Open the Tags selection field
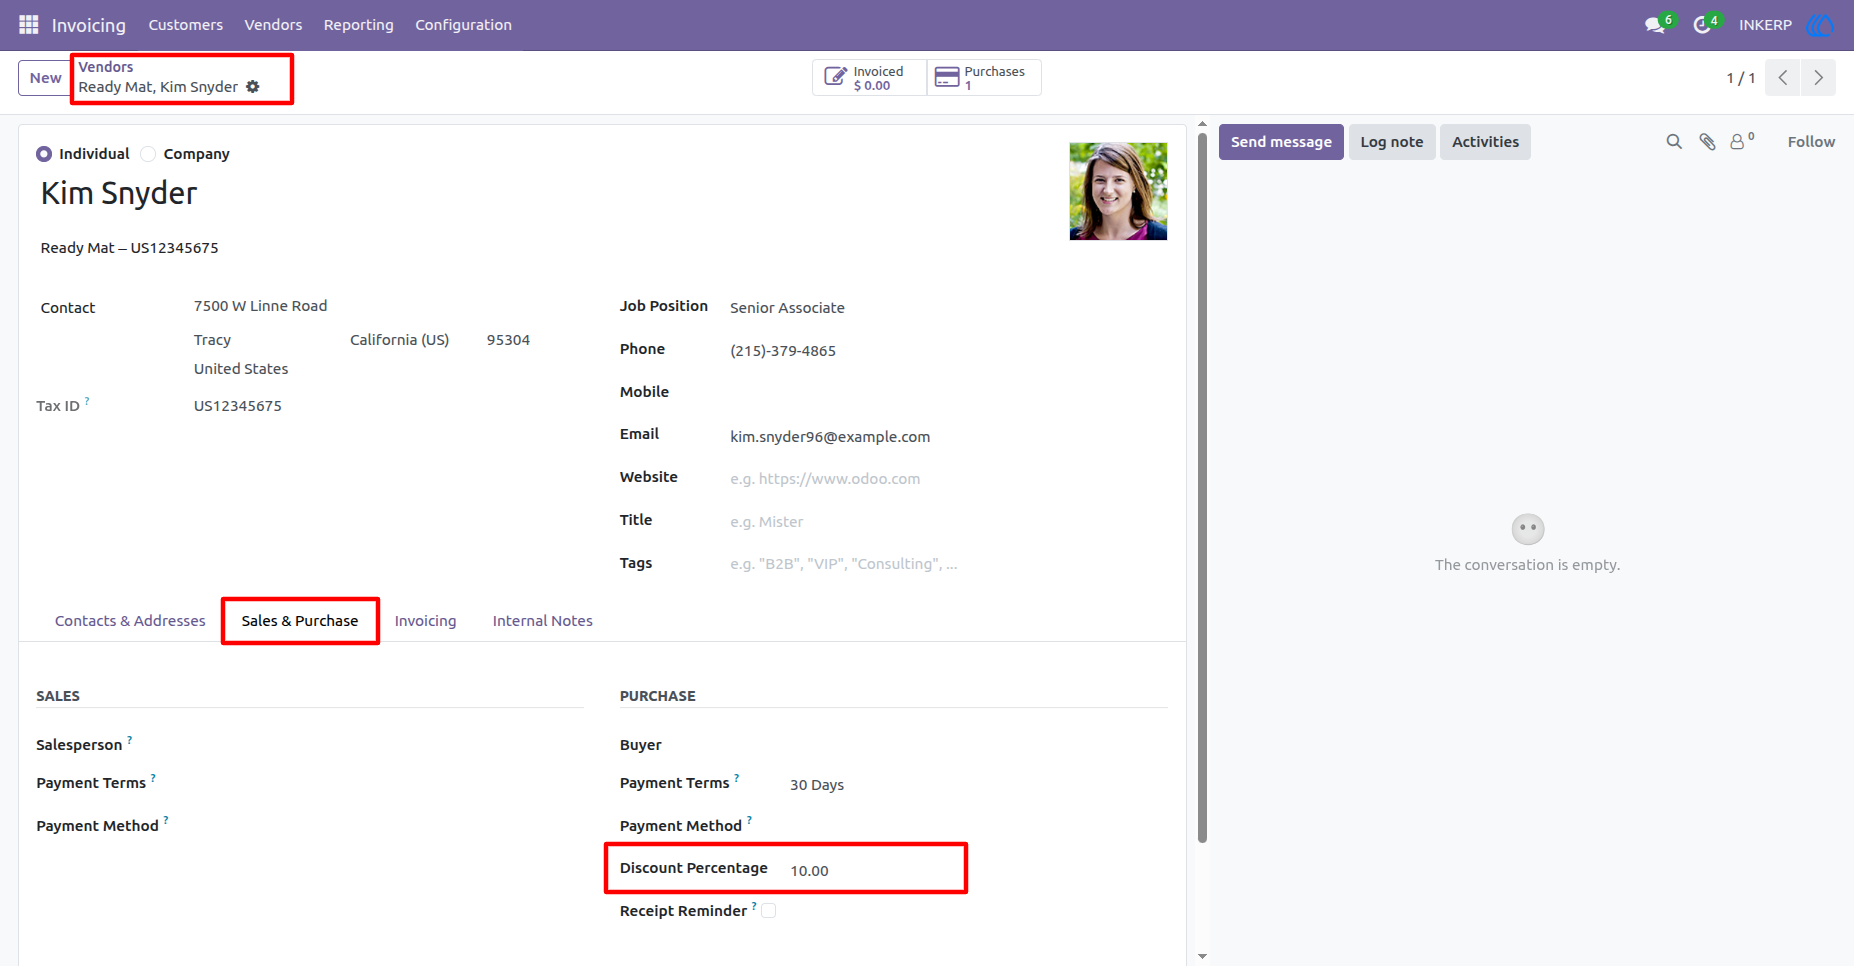This screenshot has width=1854, height=966. pos(948,564)
